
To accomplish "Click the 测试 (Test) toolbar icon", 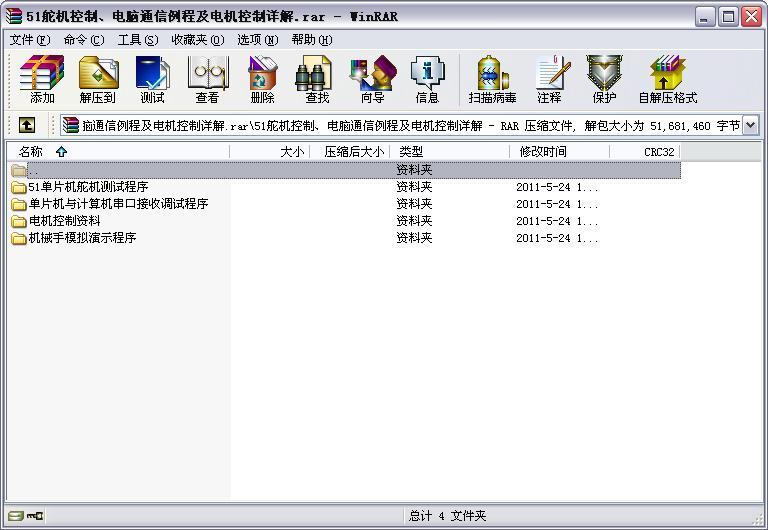I will pos(152,80).
